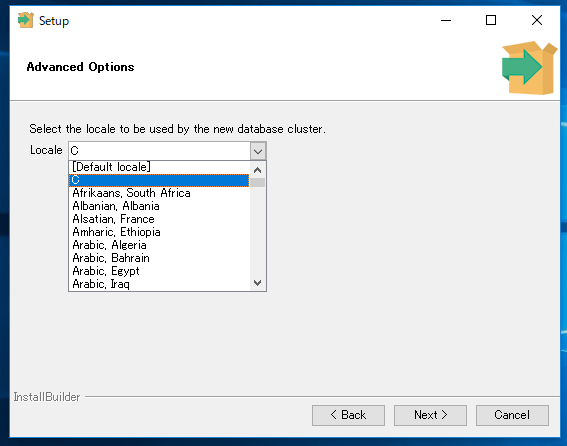This screenshot has height=446, width=567.
Task: Click scroll down arrow in locale list
Action: point(257,283)
